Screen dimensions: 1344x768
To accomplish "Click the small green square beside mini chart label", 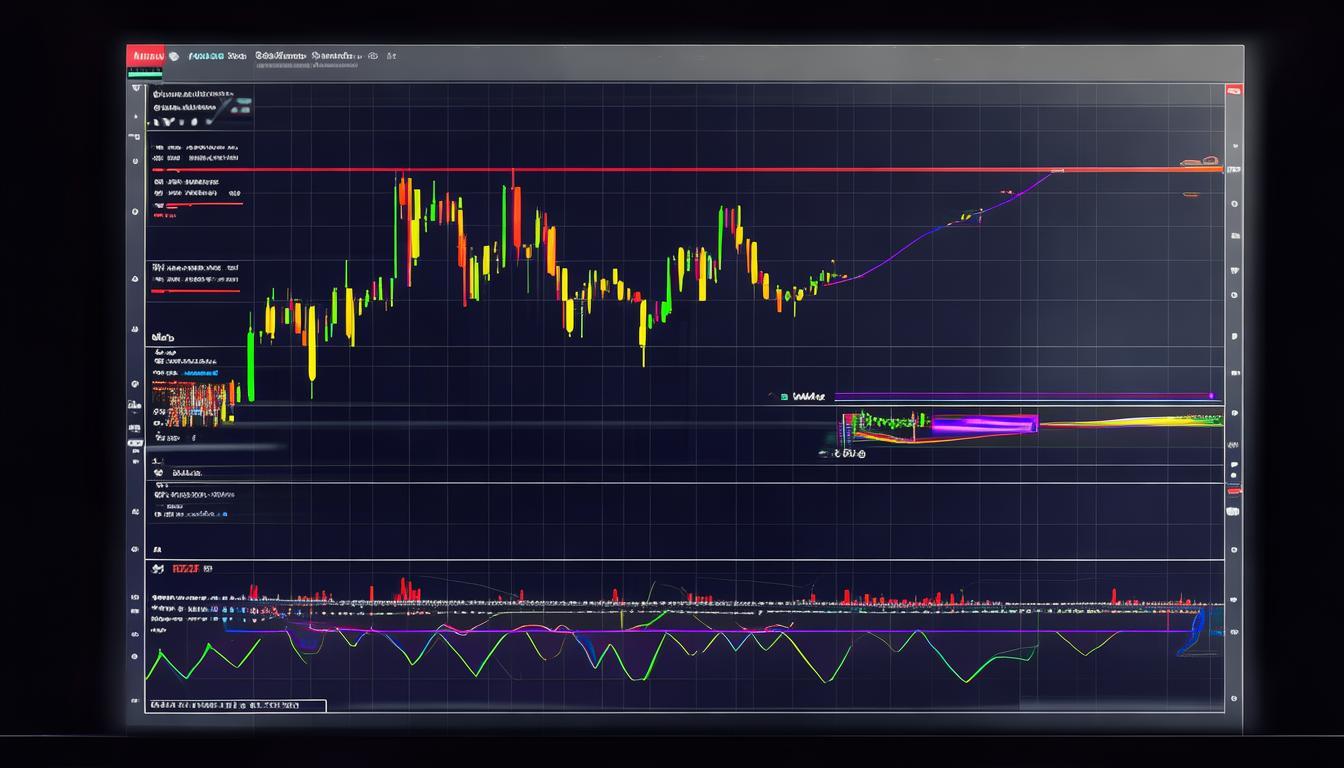I will [x=783, y=397].
